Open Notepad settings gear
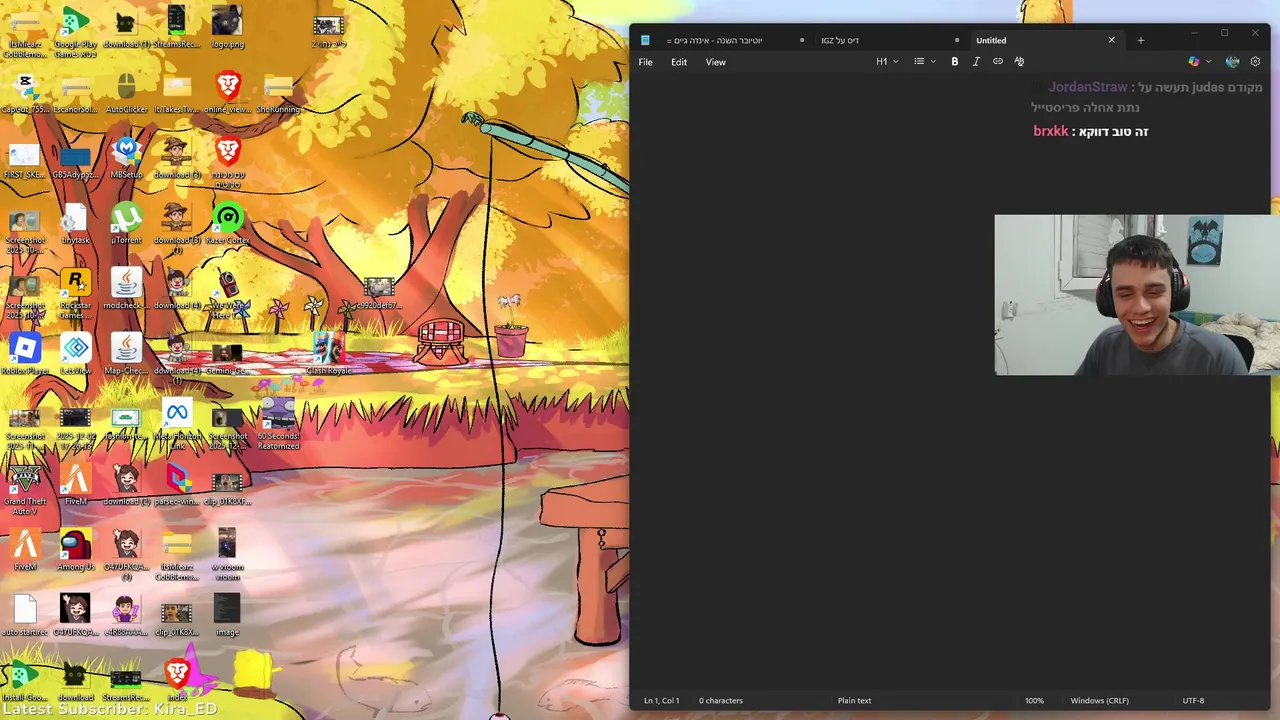 coord(1255,62)
